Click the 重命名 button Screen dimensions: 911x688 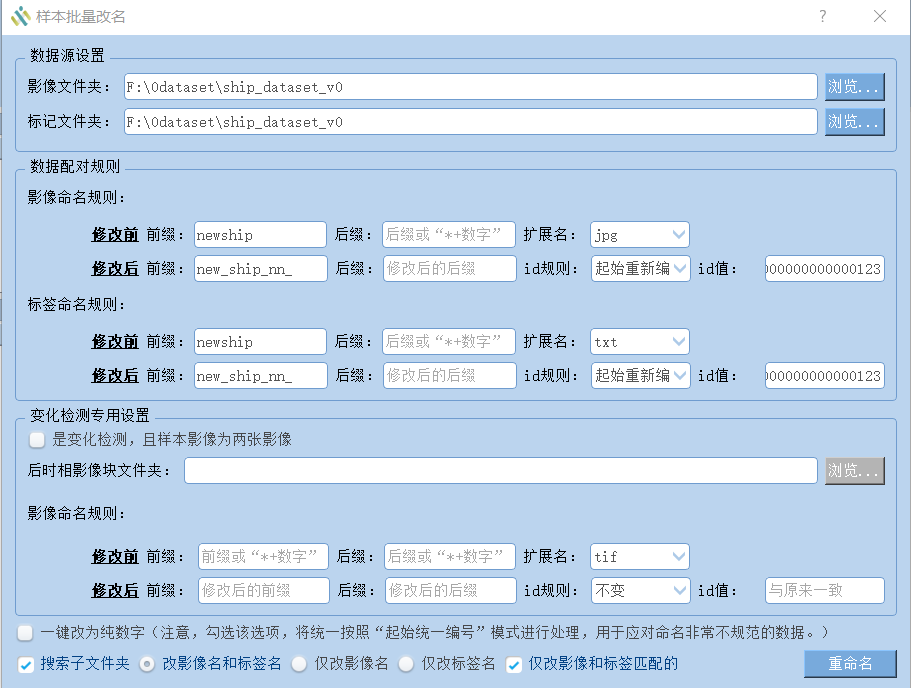pos(851,663)
